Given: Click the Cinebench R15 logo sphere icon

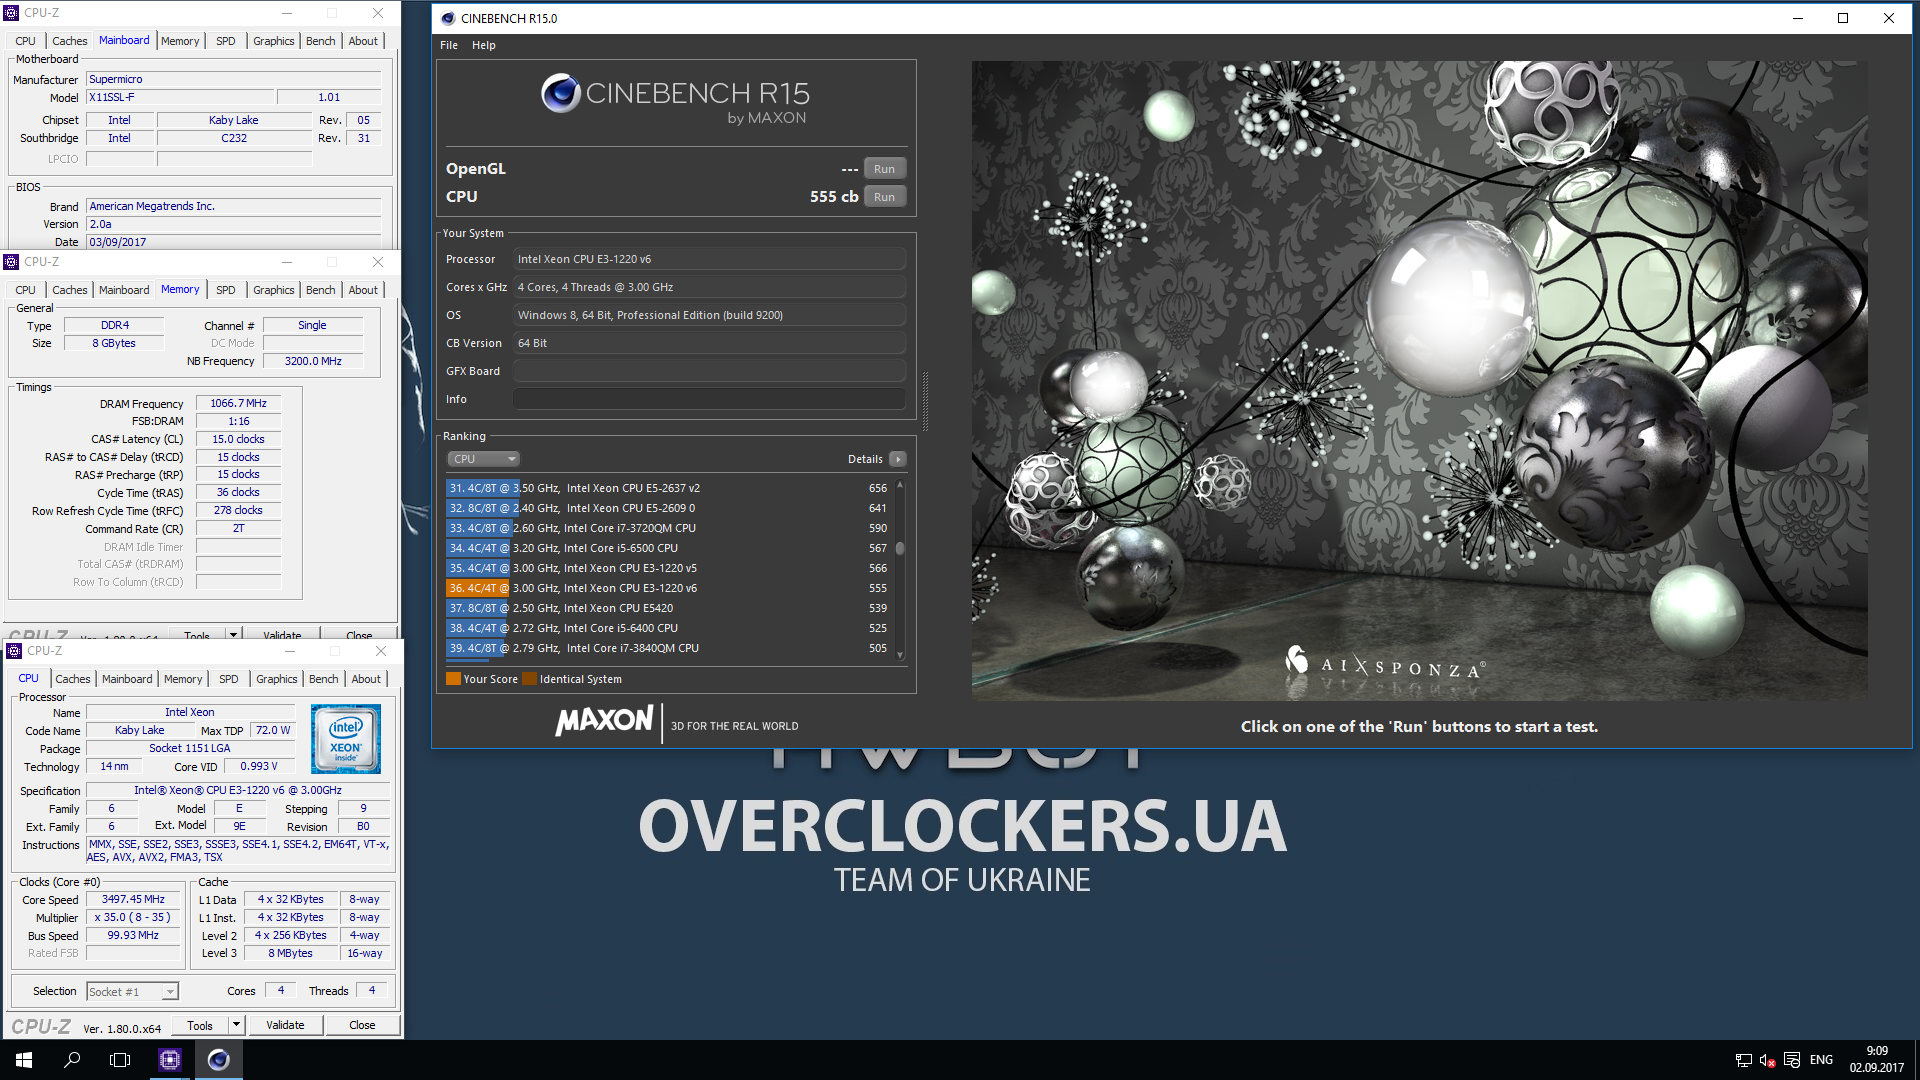Looking at the screenshot, I should 561,93.
